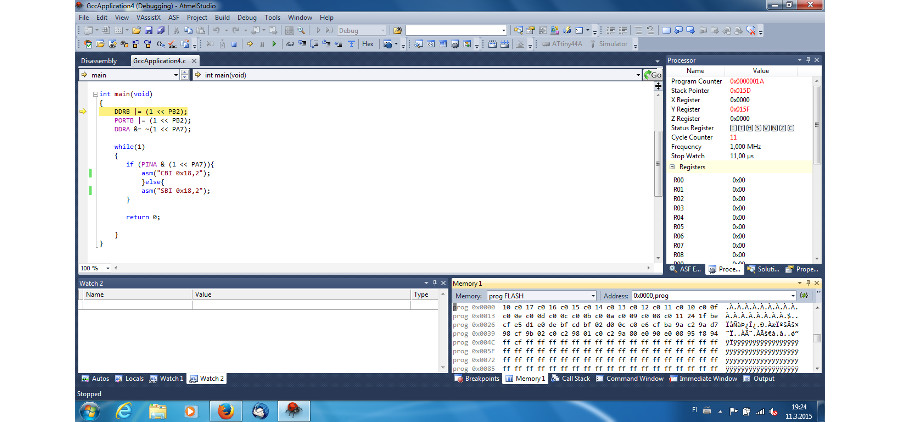Click the red-X clear bookmarks icon
The image size is (900, 422).
751,30
